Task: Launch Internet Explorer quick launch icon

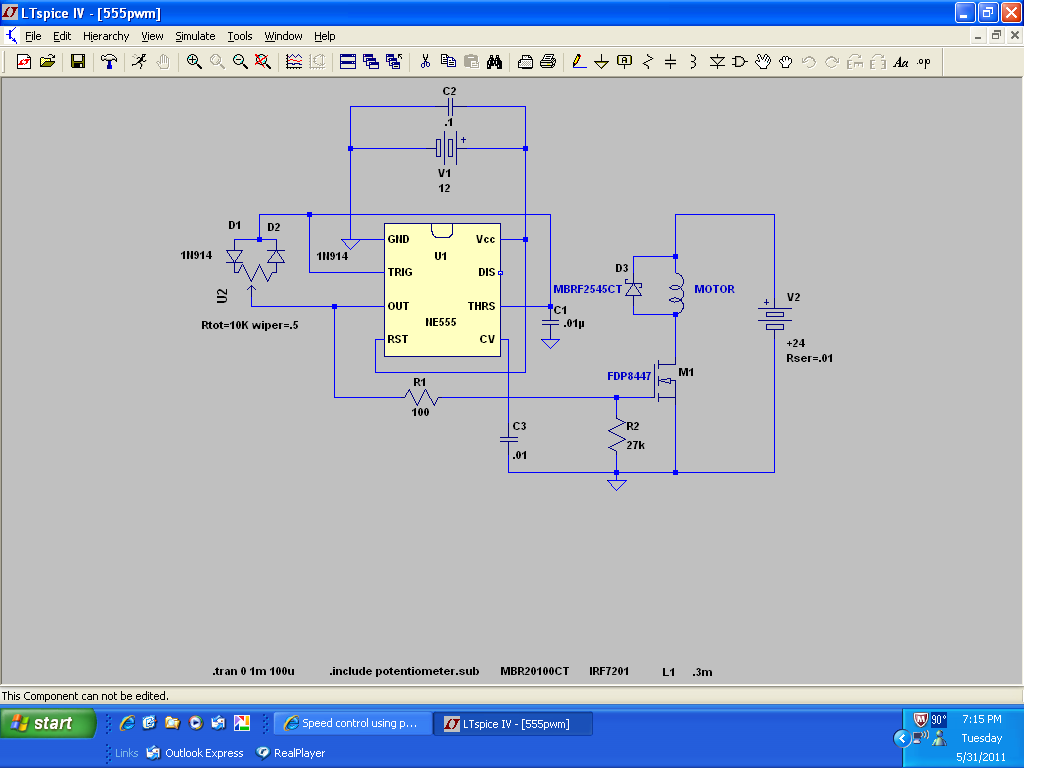Action: 127,723
